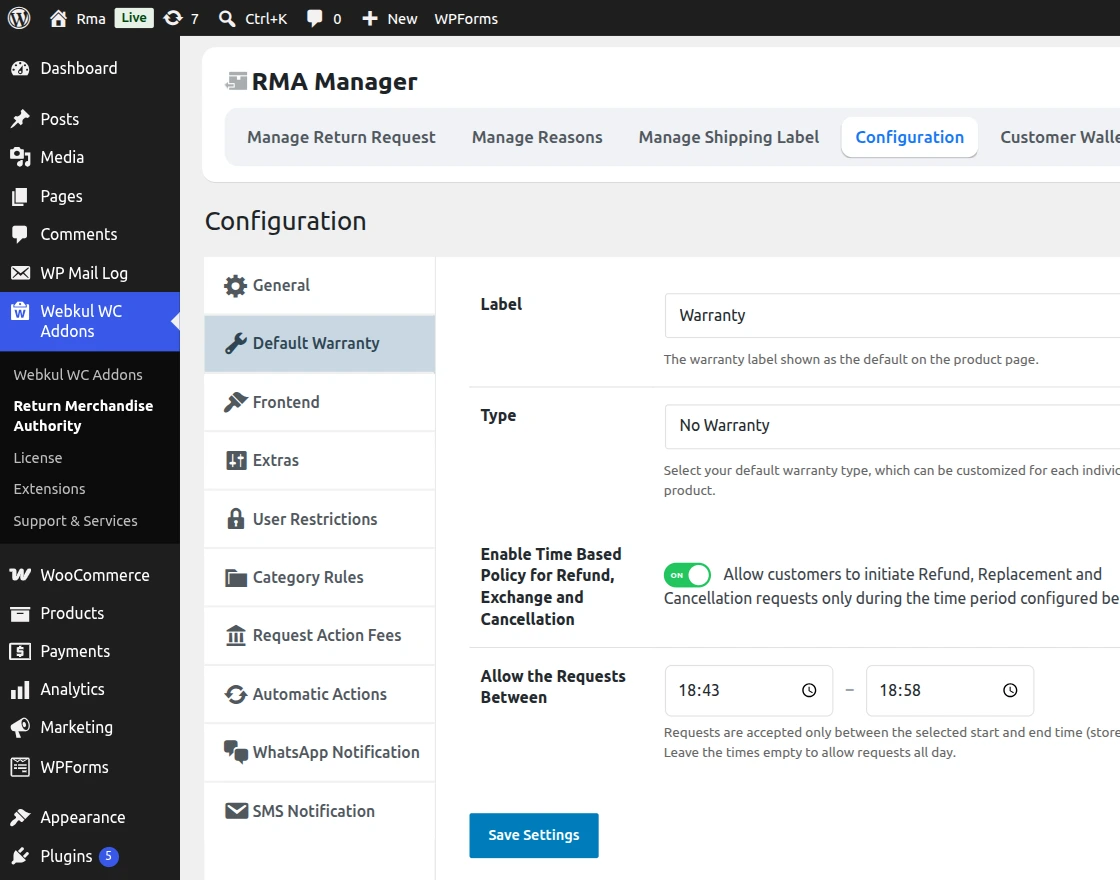Click the Automatic Actions refresh icon
The image size is (1120, 880).
click(235, 694)
